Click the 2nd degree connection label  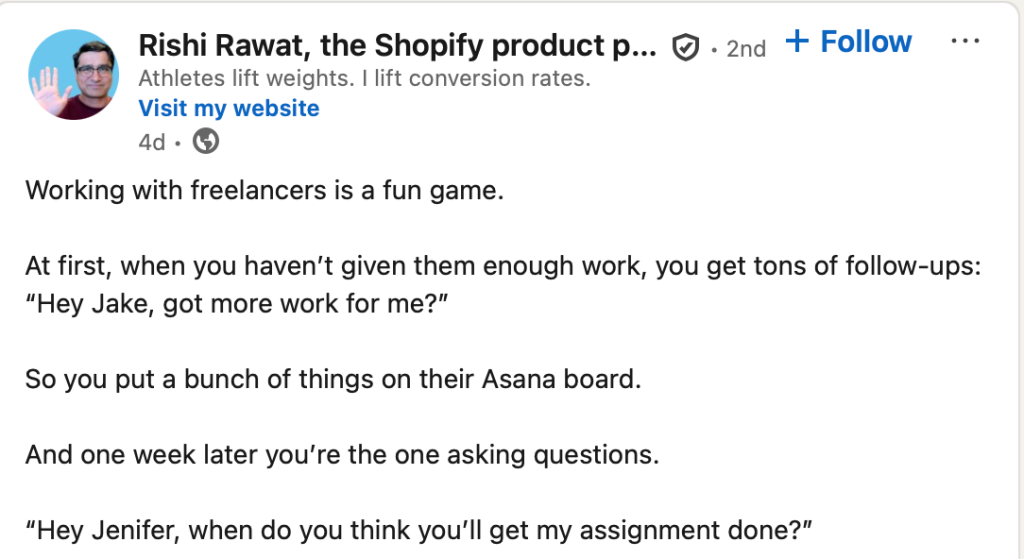pos(746,48)
